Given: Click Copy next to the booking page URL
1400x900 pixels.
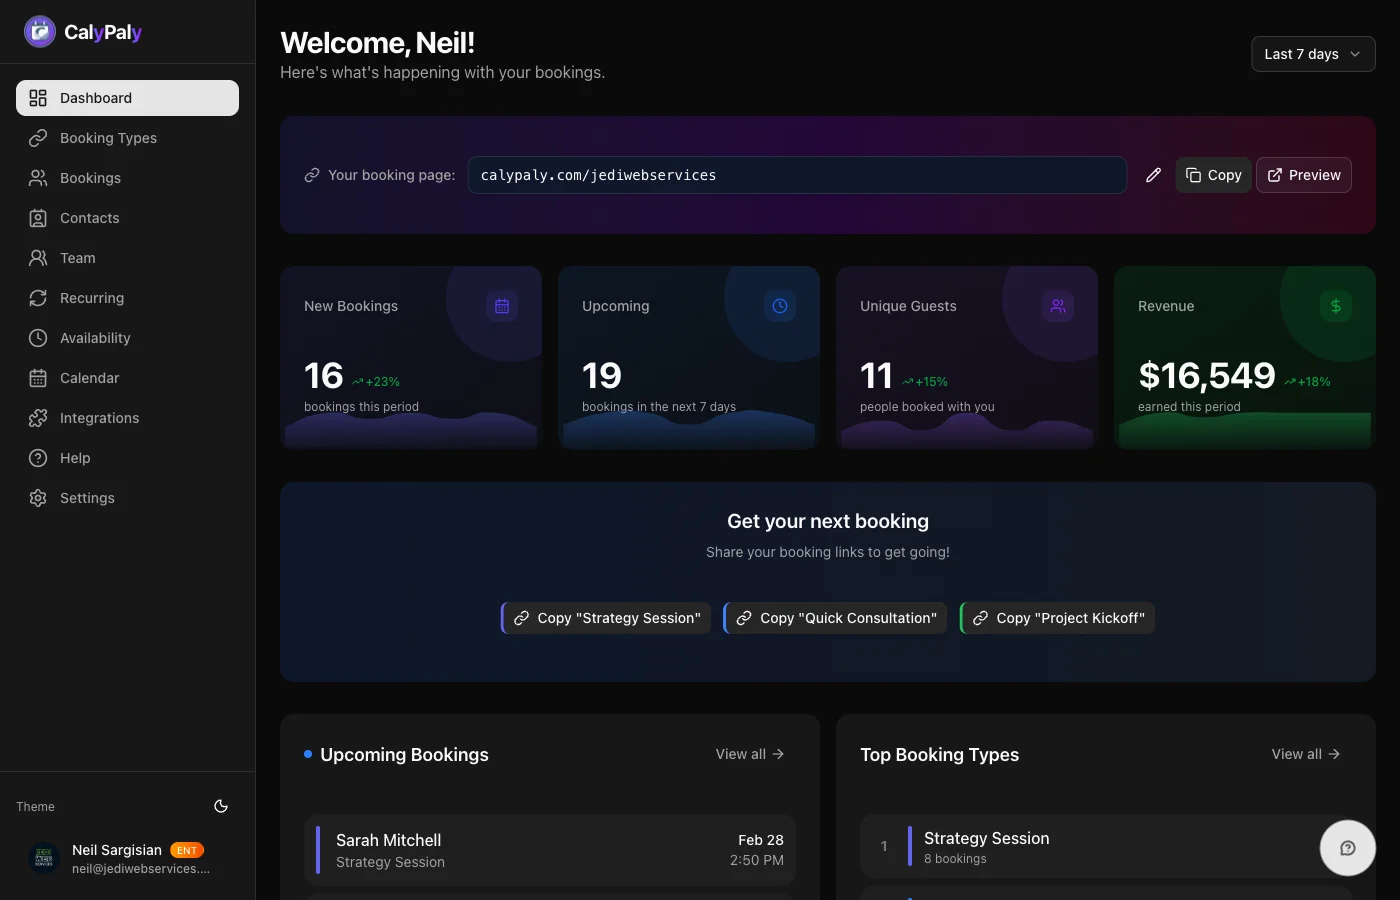Looking at the screenshot, I should pyautogui.click(x=1213, y=175).
